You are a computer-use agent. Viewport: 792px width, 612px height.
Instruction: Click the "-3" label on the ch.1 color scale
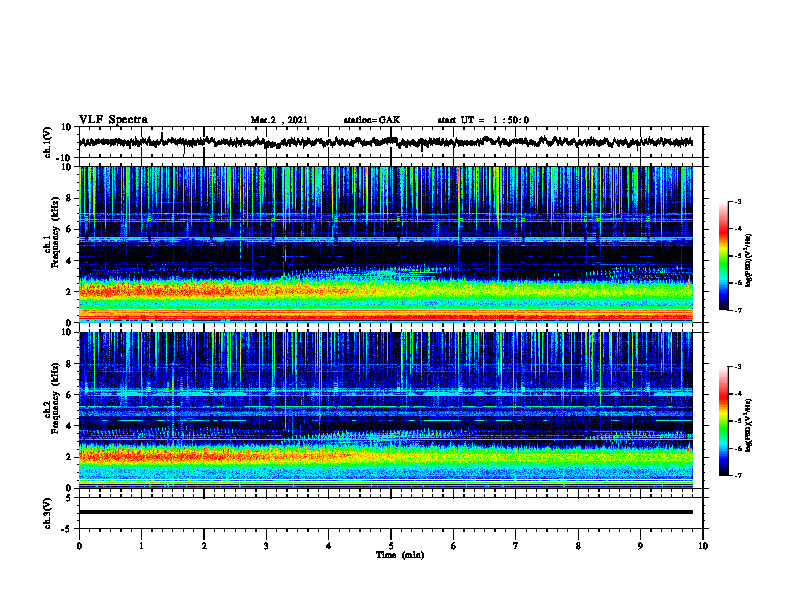coord(737,201)
